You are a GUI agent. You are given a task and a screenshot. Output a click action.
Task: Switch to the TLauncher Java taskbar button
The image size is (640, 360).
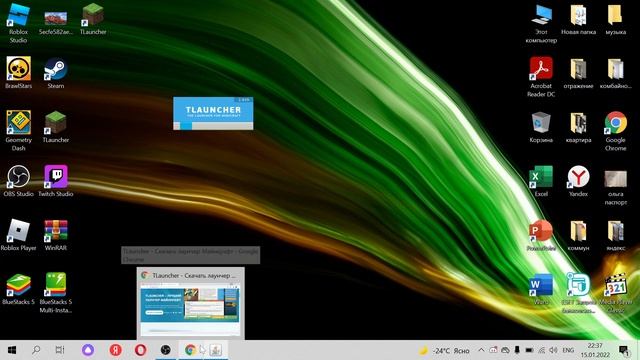pos(216,350)
